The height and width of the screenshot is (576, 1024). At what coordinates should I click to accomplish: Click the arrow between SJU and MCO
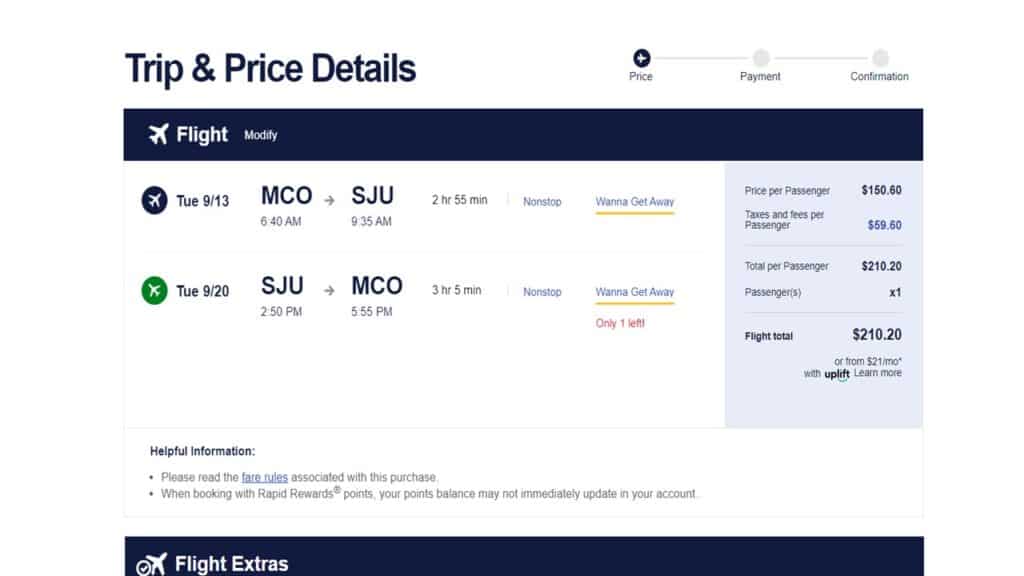point(330,291)
